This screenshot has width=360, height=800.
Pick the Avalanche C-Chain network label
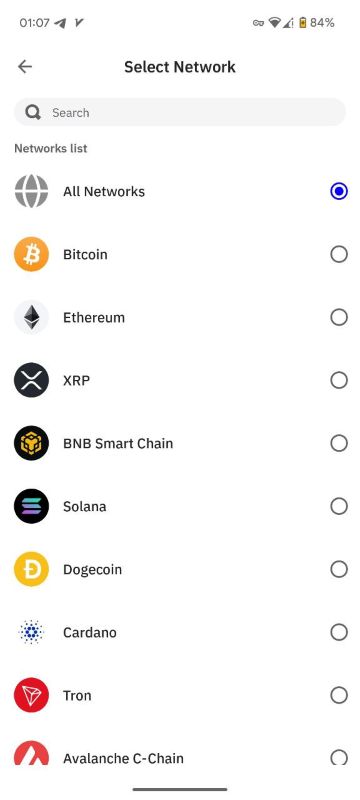pos(123,758)
